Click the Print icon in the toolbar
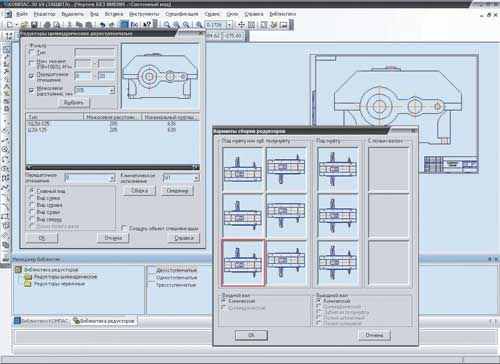Viewport: 500px width, 364px height. [x=47, y=25]
